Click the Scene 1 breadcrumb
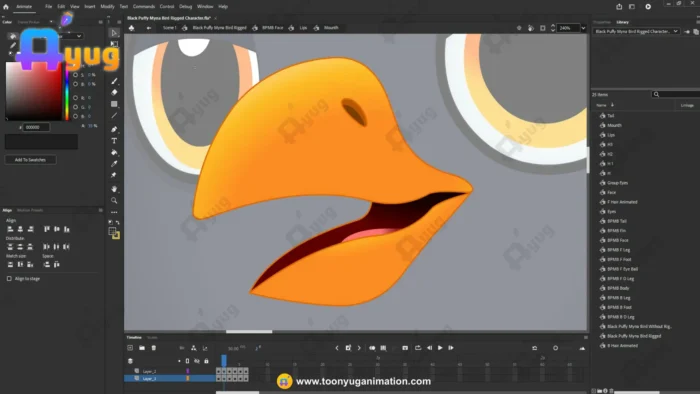 169,28
